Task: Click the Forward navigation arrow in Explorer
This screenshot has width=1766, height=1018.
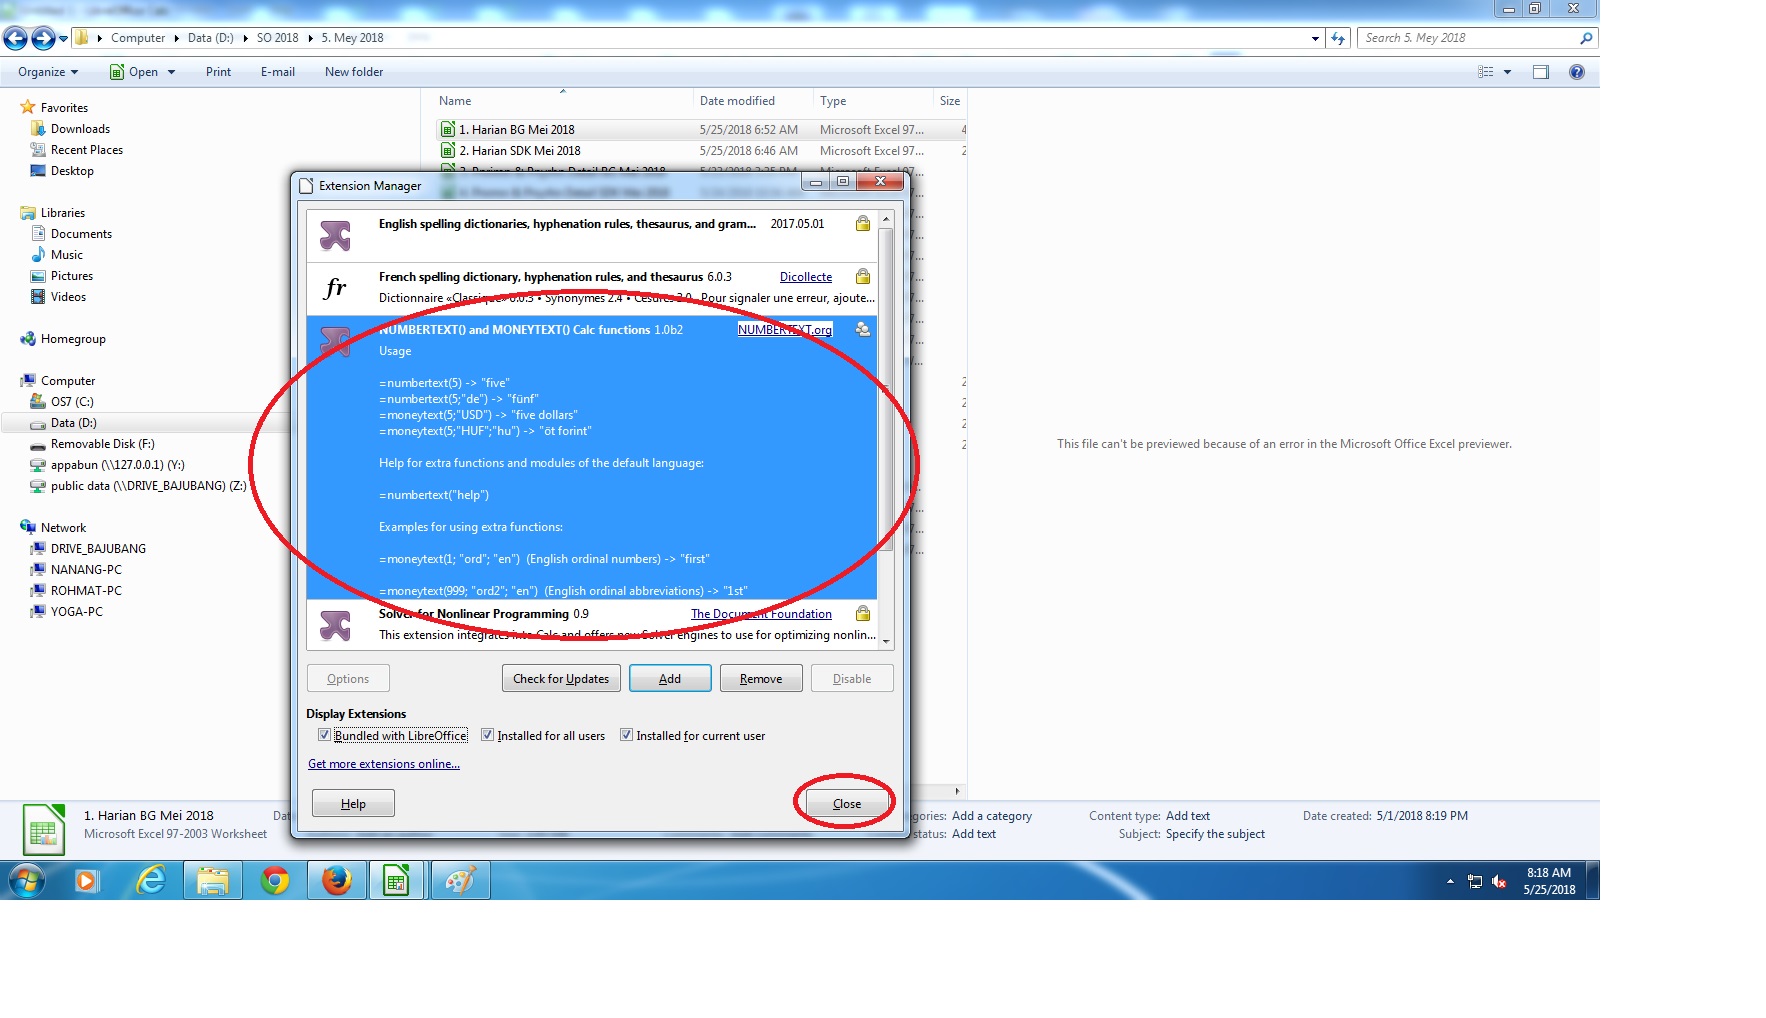Action: (43, 38)
